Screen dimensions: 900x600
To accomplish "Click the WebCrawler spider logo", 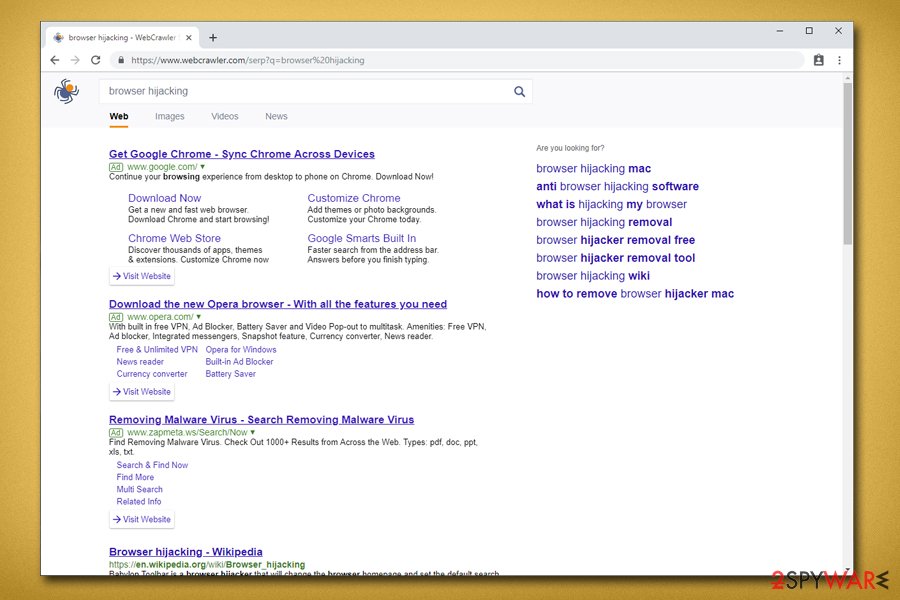I will pyautogui.click(x=67, y=91).
